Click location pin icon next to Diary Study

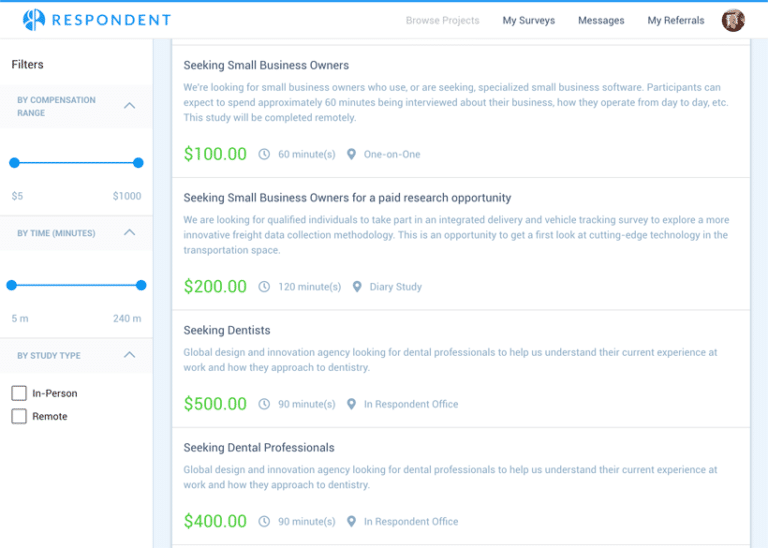click(357, 287)
